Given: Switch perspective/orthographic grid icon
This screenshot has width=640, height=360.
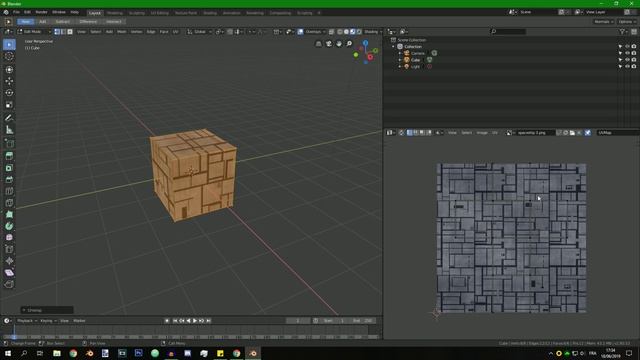Looking at the screenshot, I should (318, 44).
